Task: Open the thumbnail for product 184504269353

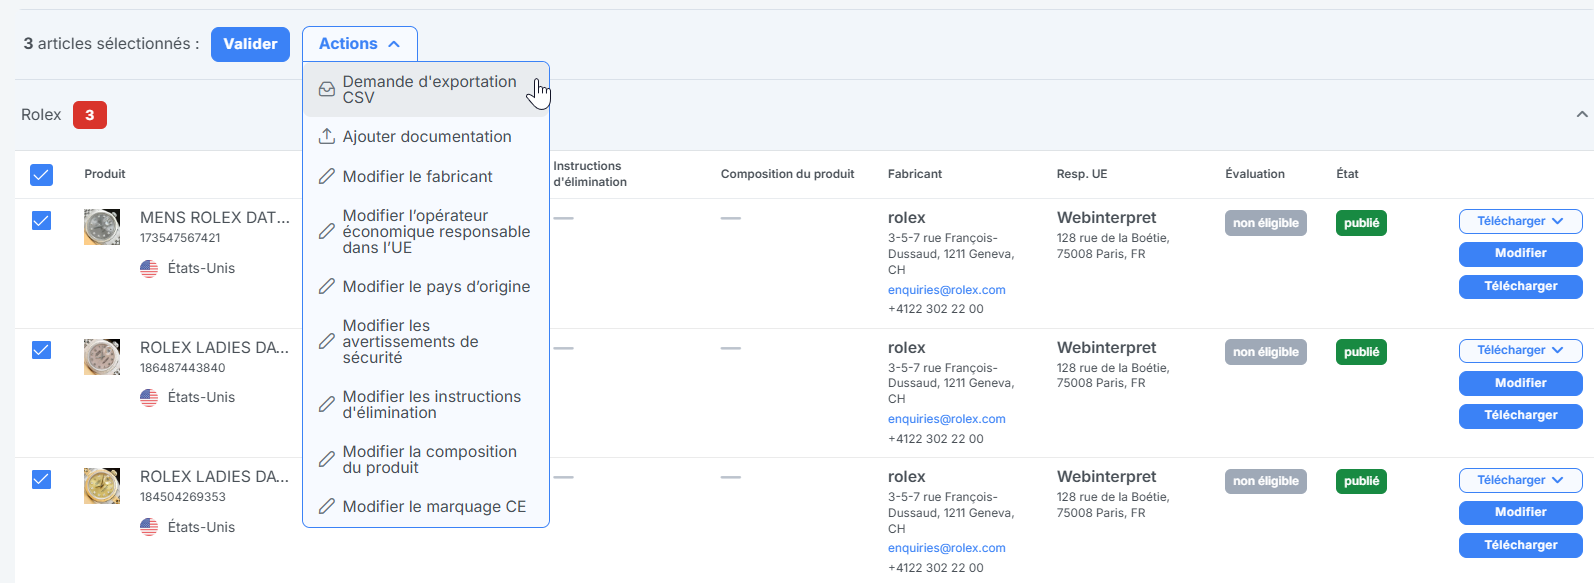Action: click(102, 486)
